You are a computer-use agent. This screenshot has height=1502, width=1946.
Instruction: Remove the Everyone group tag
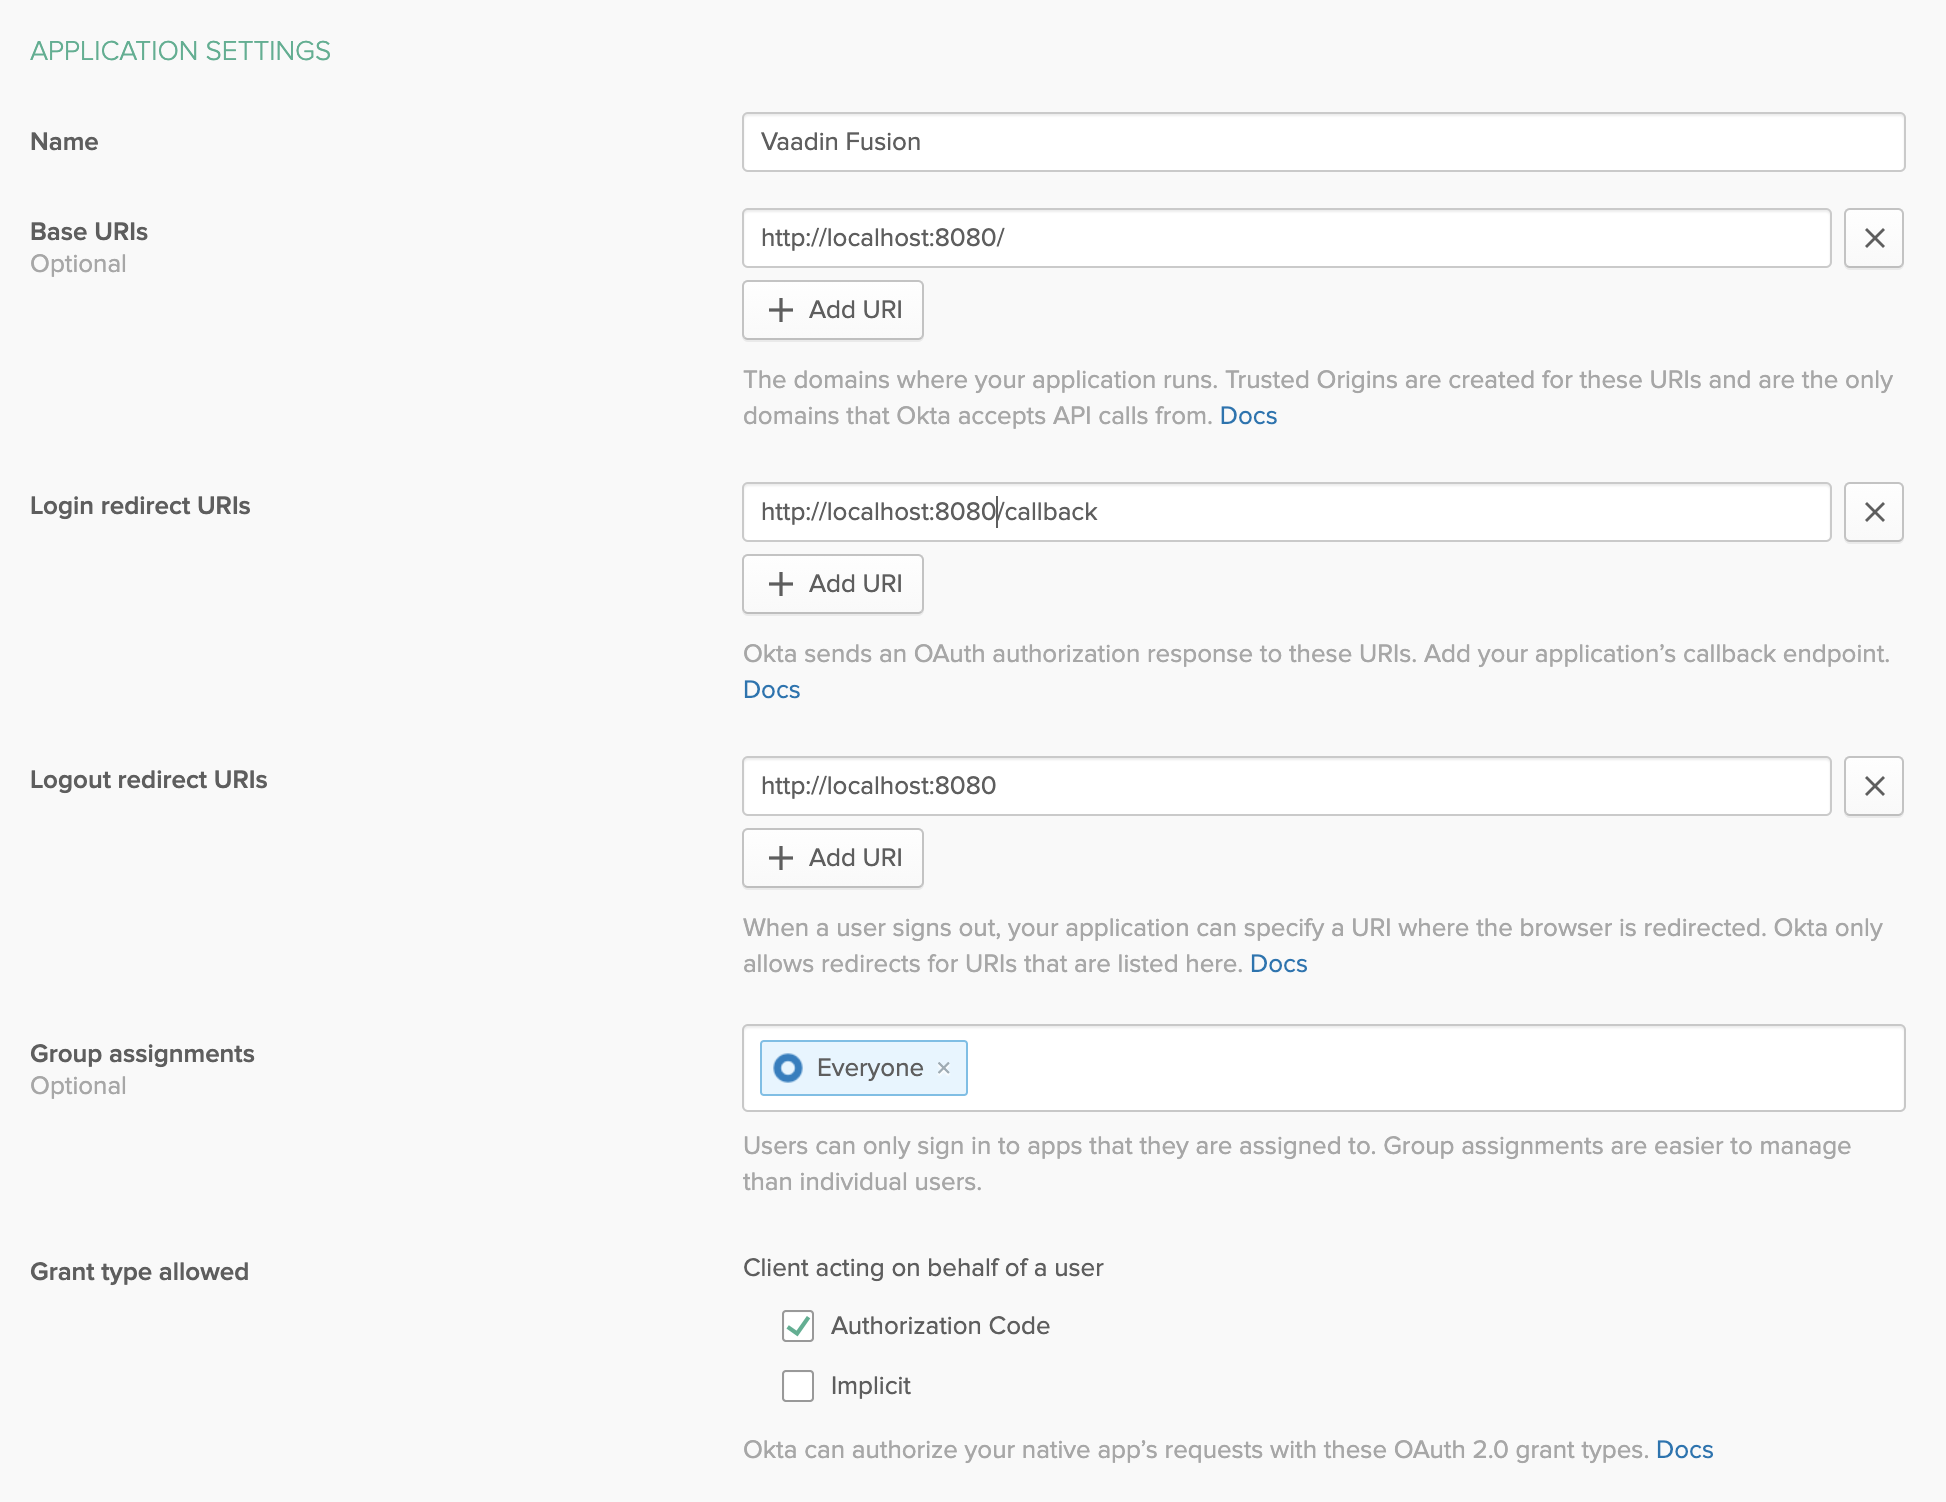tap(943, 1068)
